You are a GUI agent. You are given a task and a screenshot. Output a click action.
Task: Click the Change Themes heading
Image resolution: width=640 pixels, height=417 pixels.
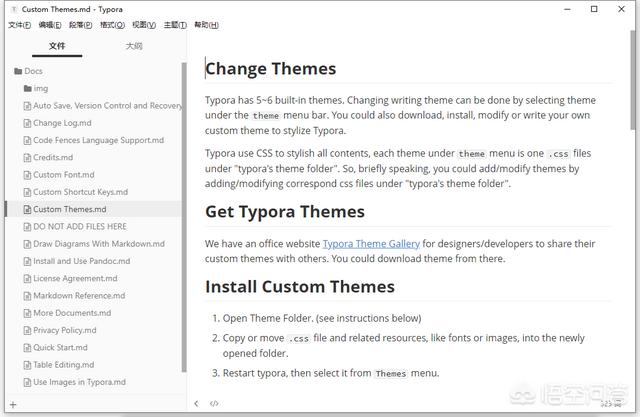click(271, 69)
